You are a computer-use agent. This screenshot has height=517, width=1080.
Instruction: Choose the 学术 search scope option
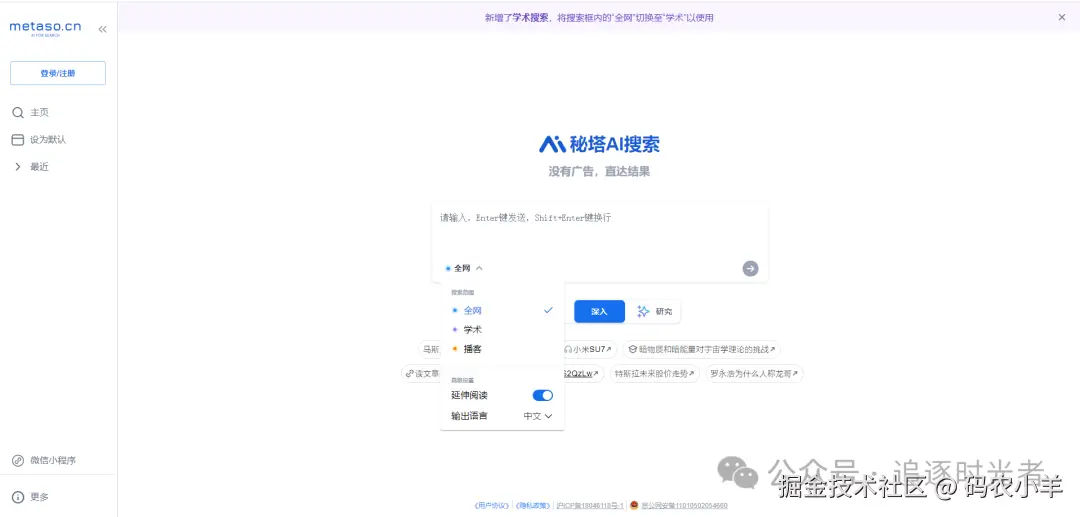pos(502,330)
